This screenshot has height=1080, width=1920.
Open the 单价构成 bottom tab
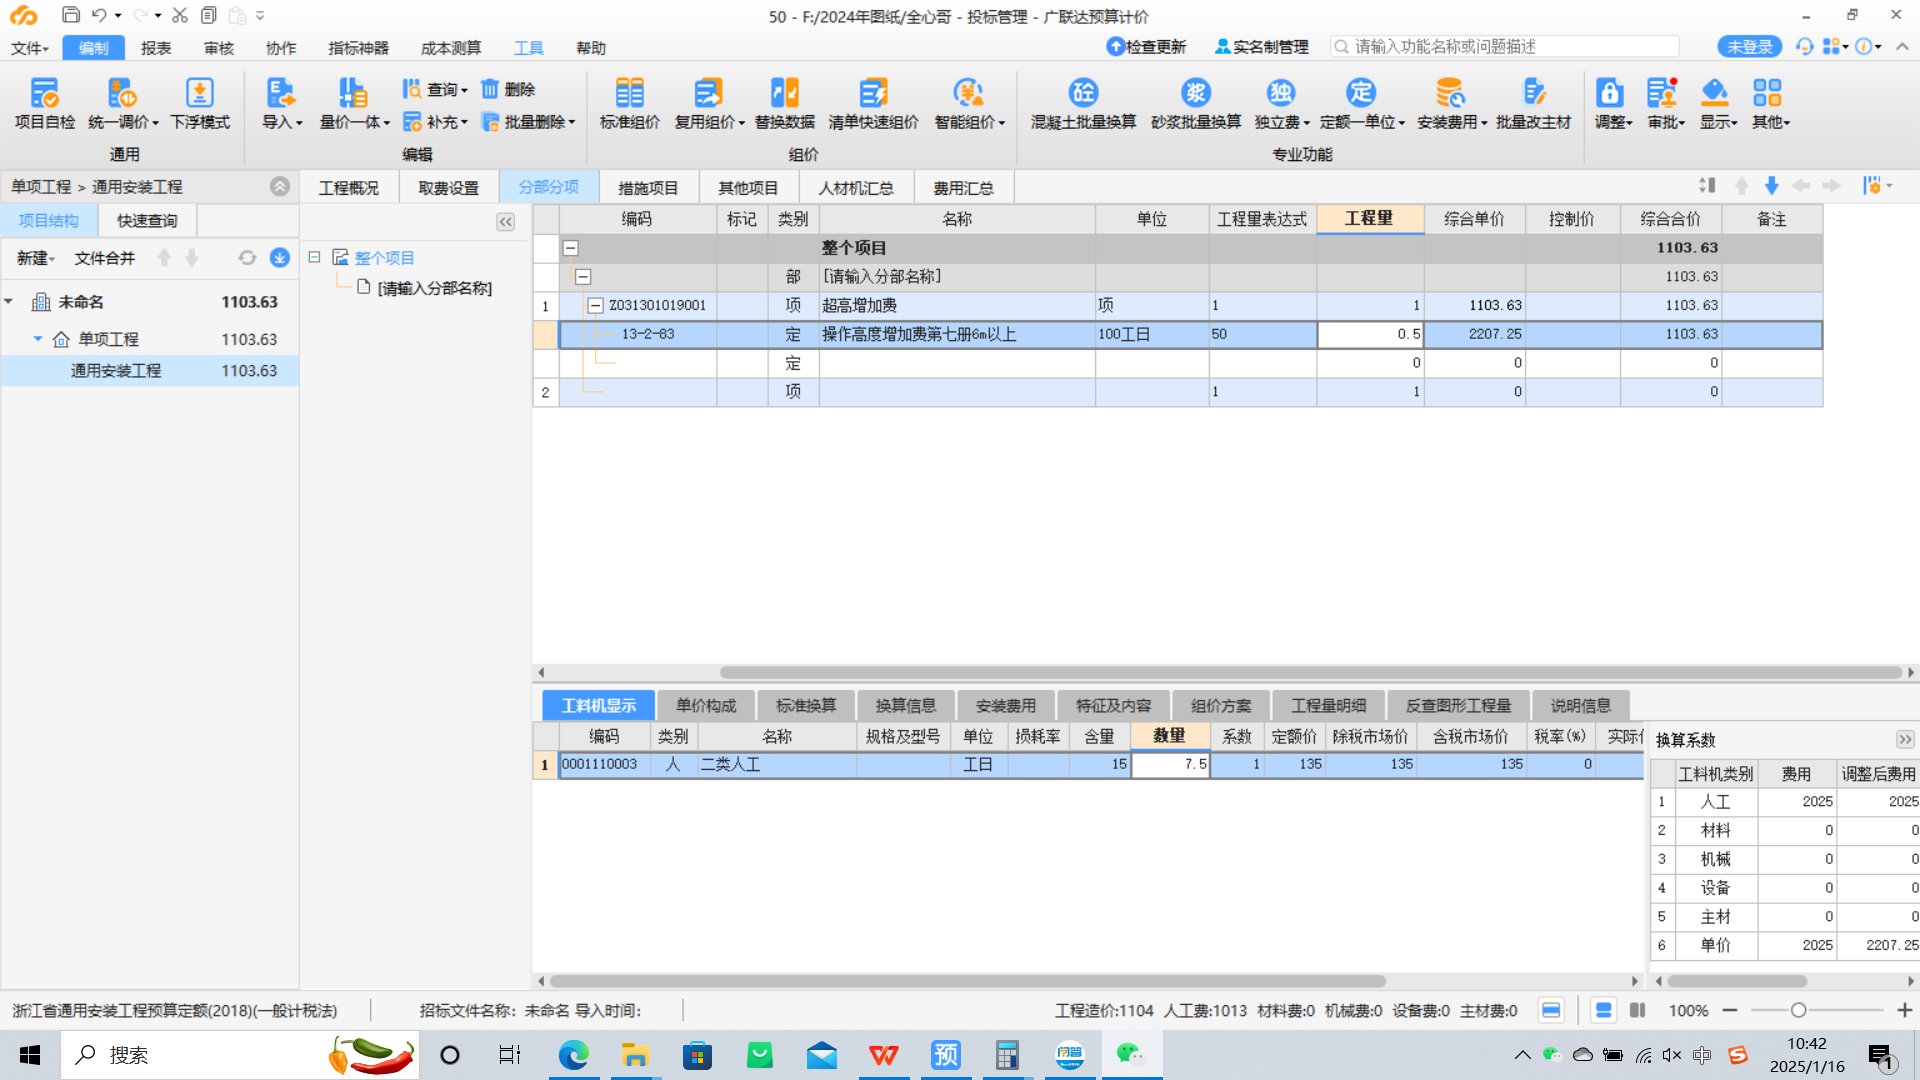[x=706, y=705]
